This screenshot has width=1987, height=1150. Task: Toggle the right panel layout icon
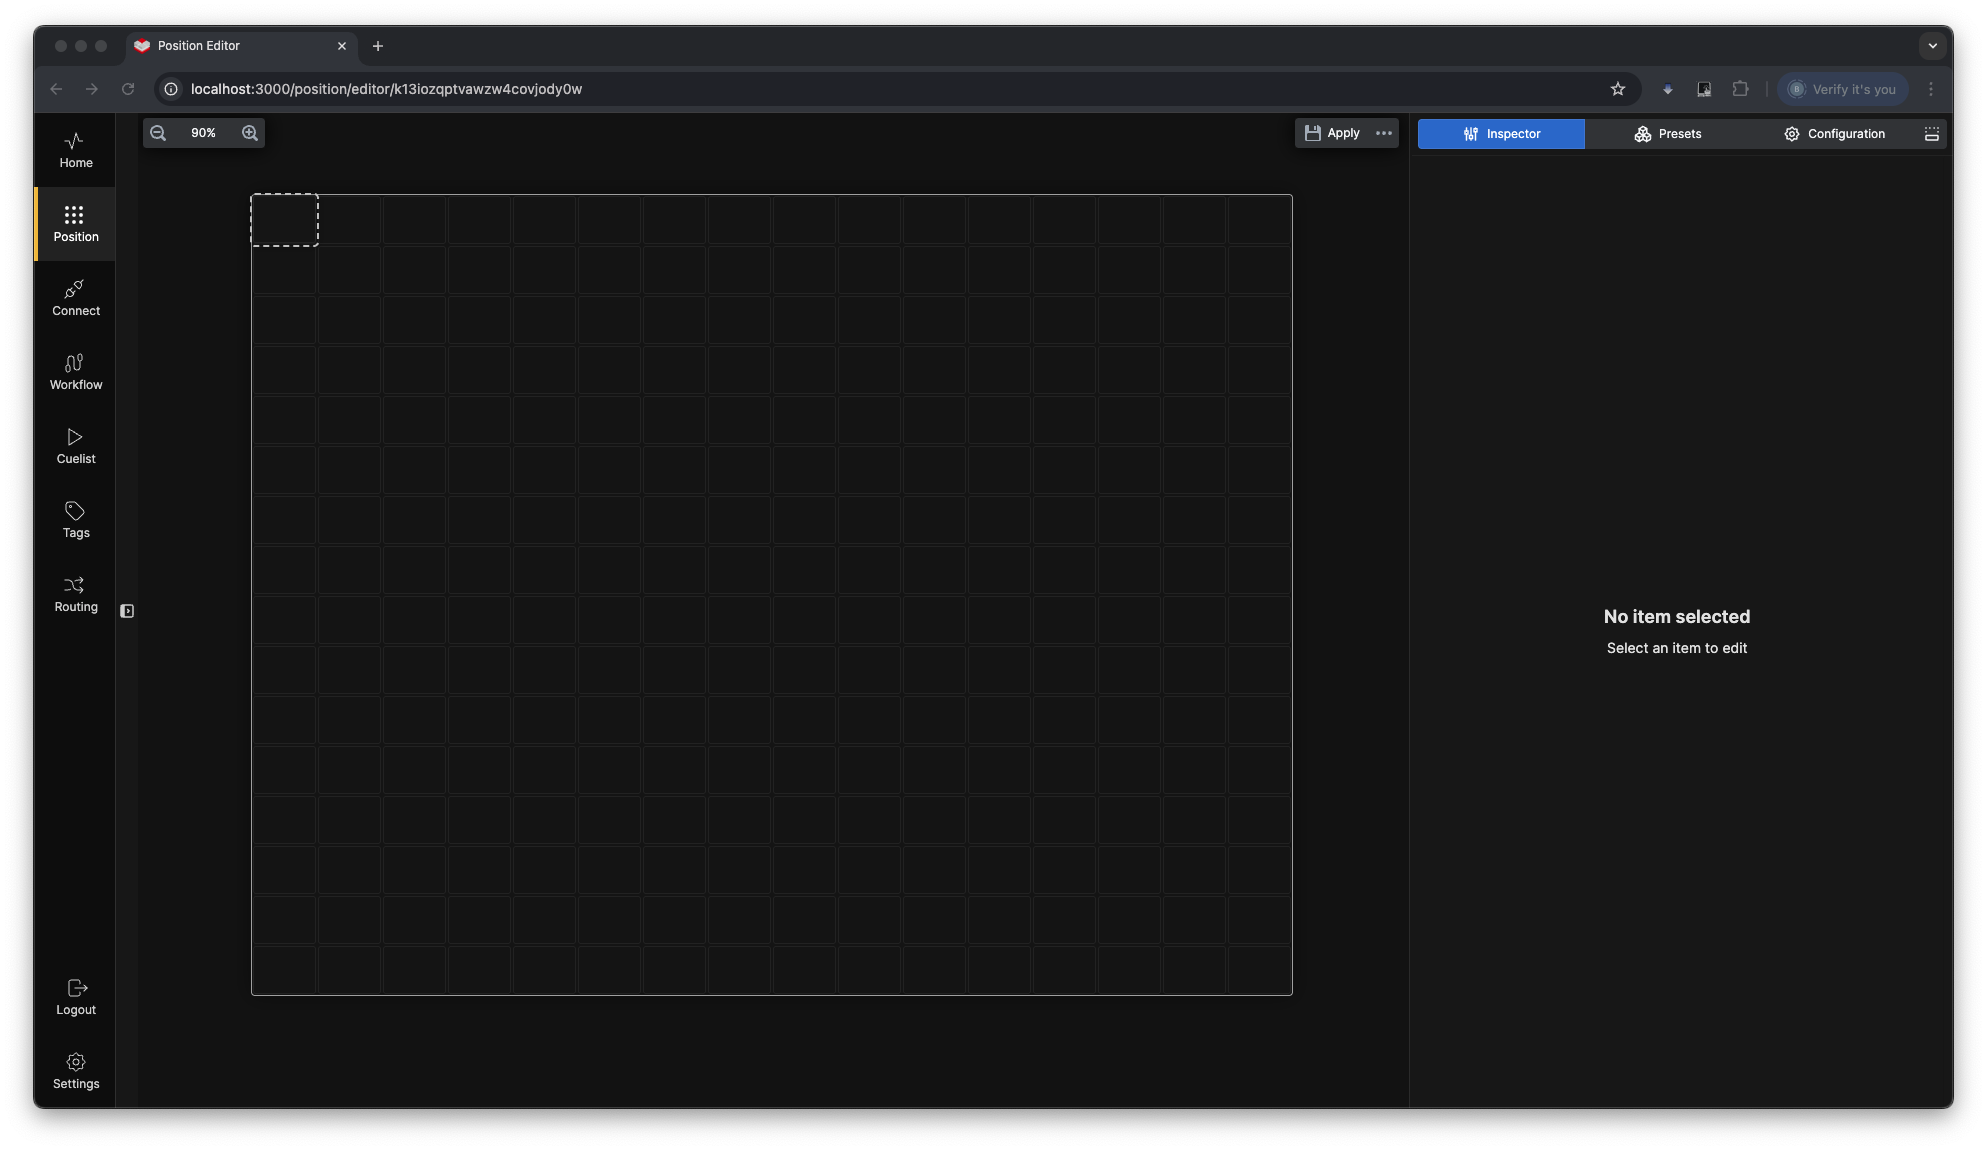1932,134
